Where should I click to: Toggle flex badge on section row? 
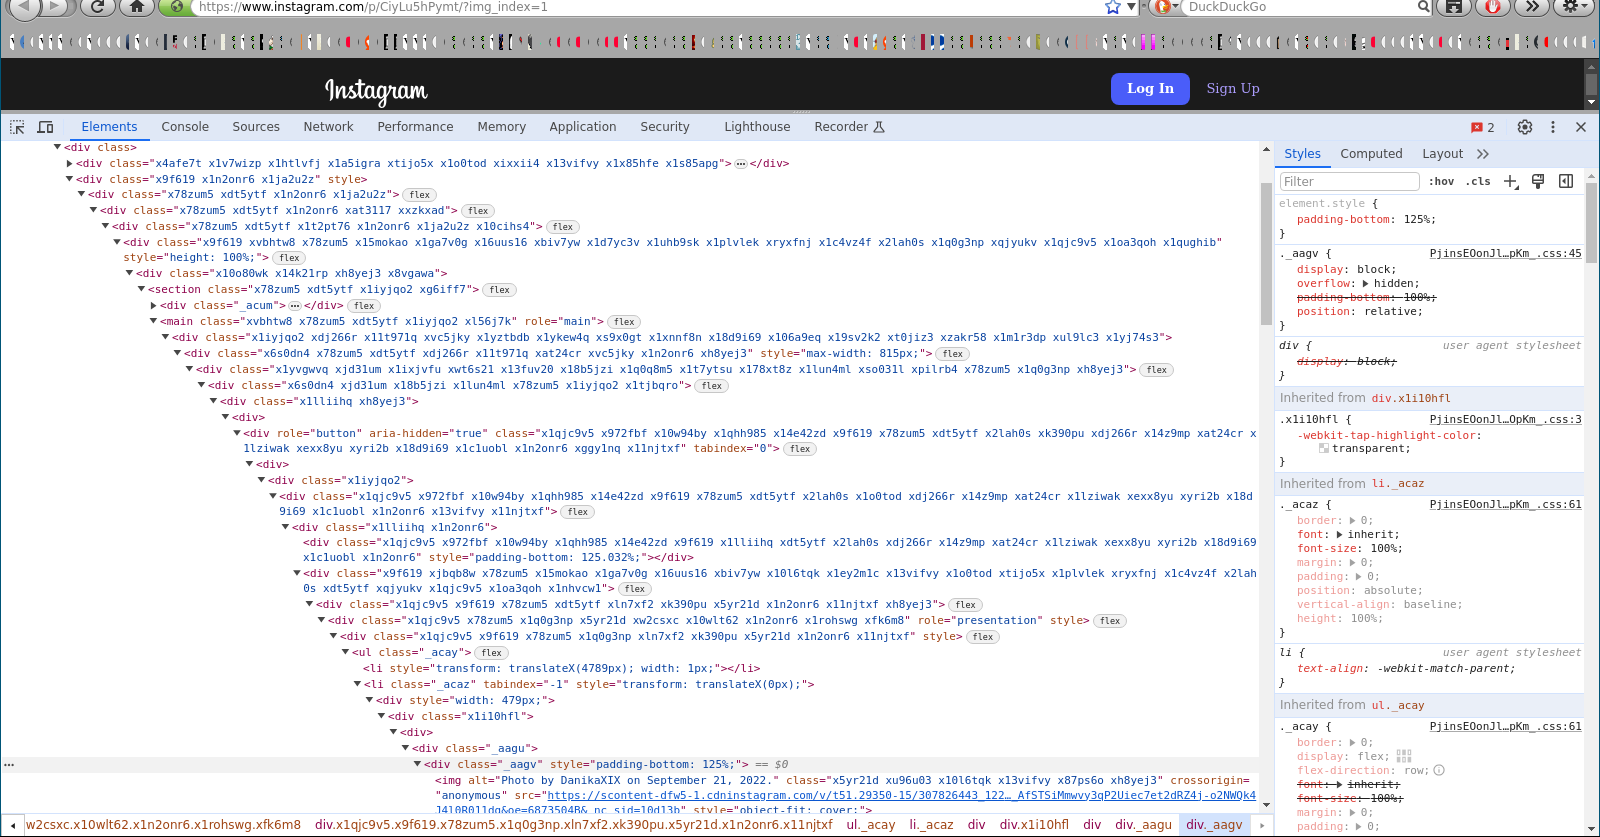point(500,290)
